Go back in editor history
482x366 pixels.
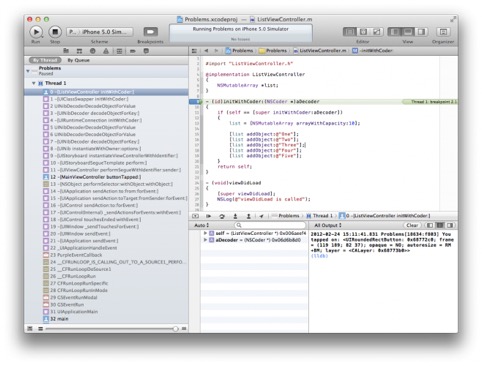point(206,51)
